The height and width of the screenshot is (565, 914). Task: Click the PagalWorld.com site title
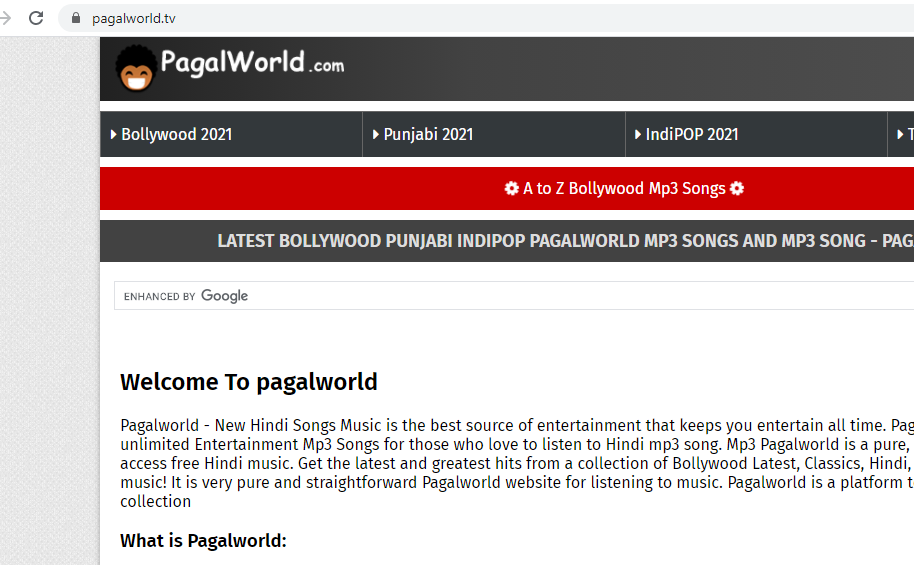[252, 62]
